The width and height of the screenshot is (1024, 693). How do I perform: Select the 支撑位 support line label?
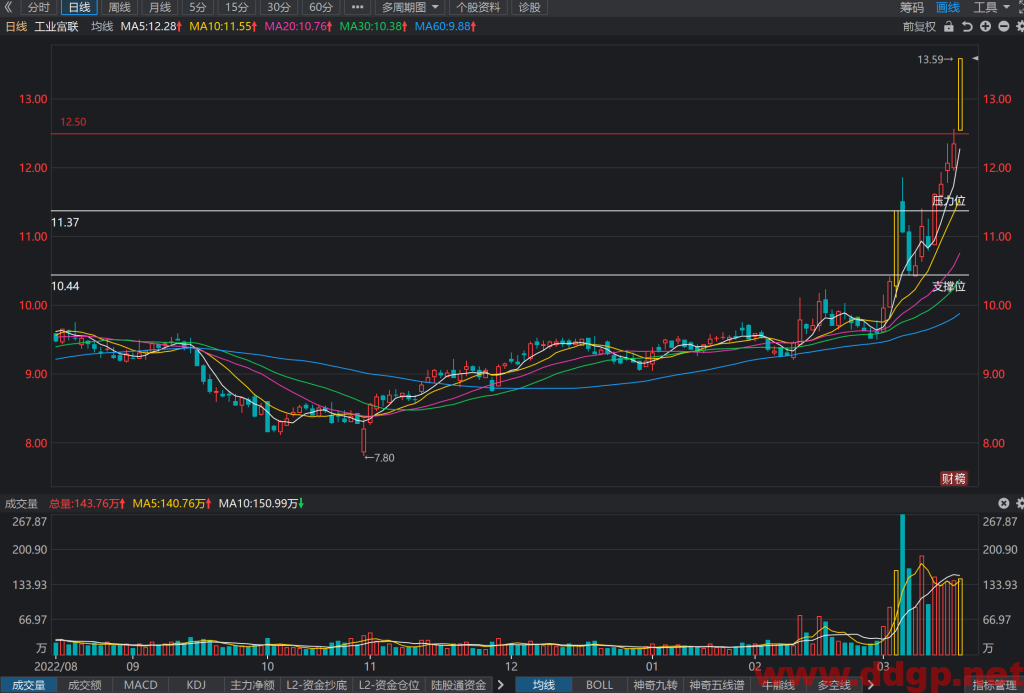pyautogui.click(x=948, y=286)
